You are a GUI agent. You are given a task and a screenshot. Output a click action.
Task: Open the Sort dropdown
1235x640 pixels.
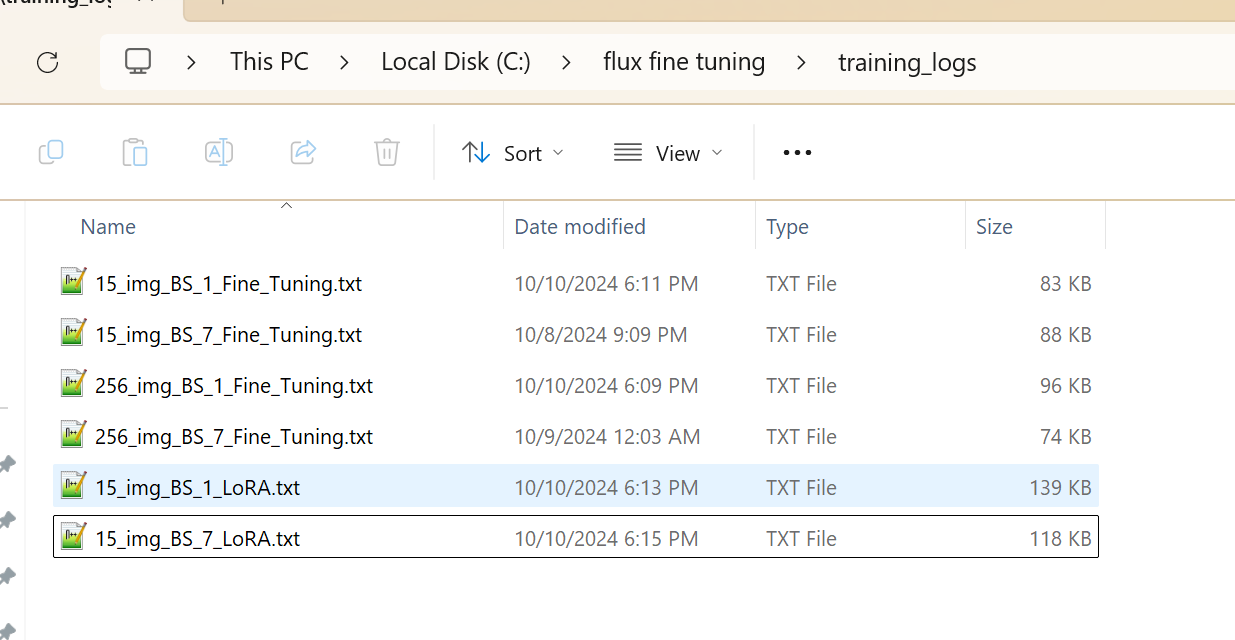coord(513,153)
